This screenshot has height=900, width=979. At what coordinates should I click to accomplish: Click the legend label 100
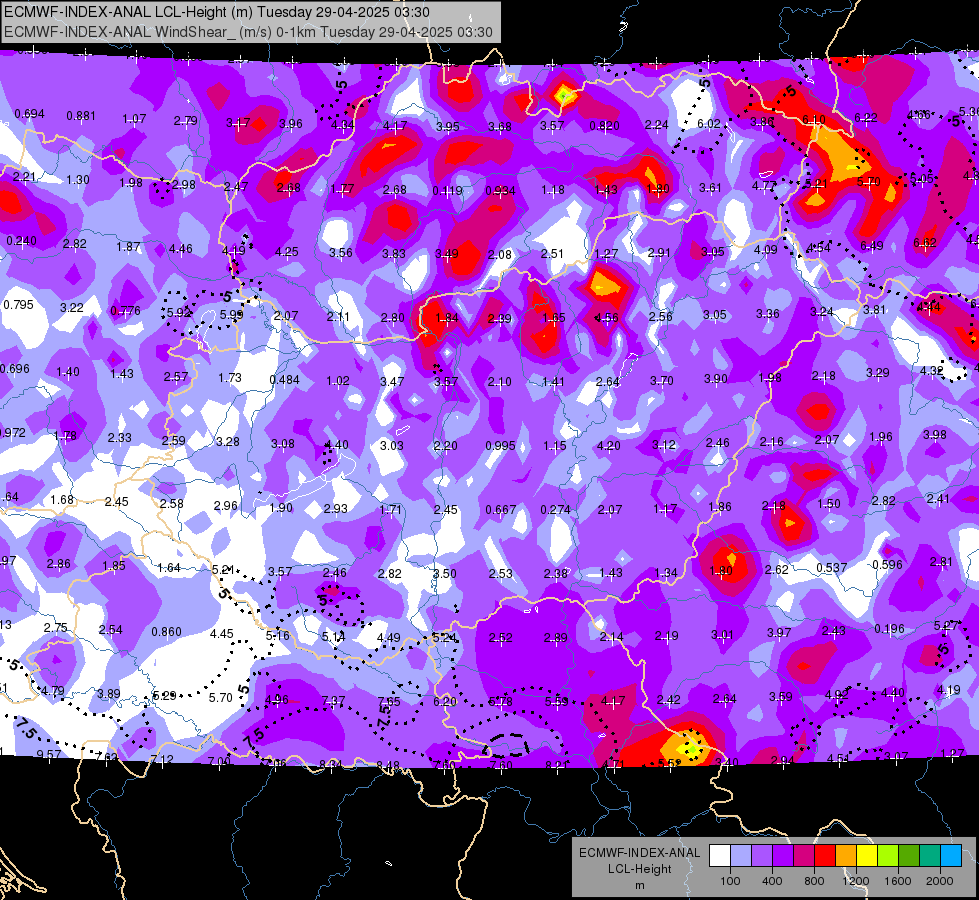click(730, 881)
